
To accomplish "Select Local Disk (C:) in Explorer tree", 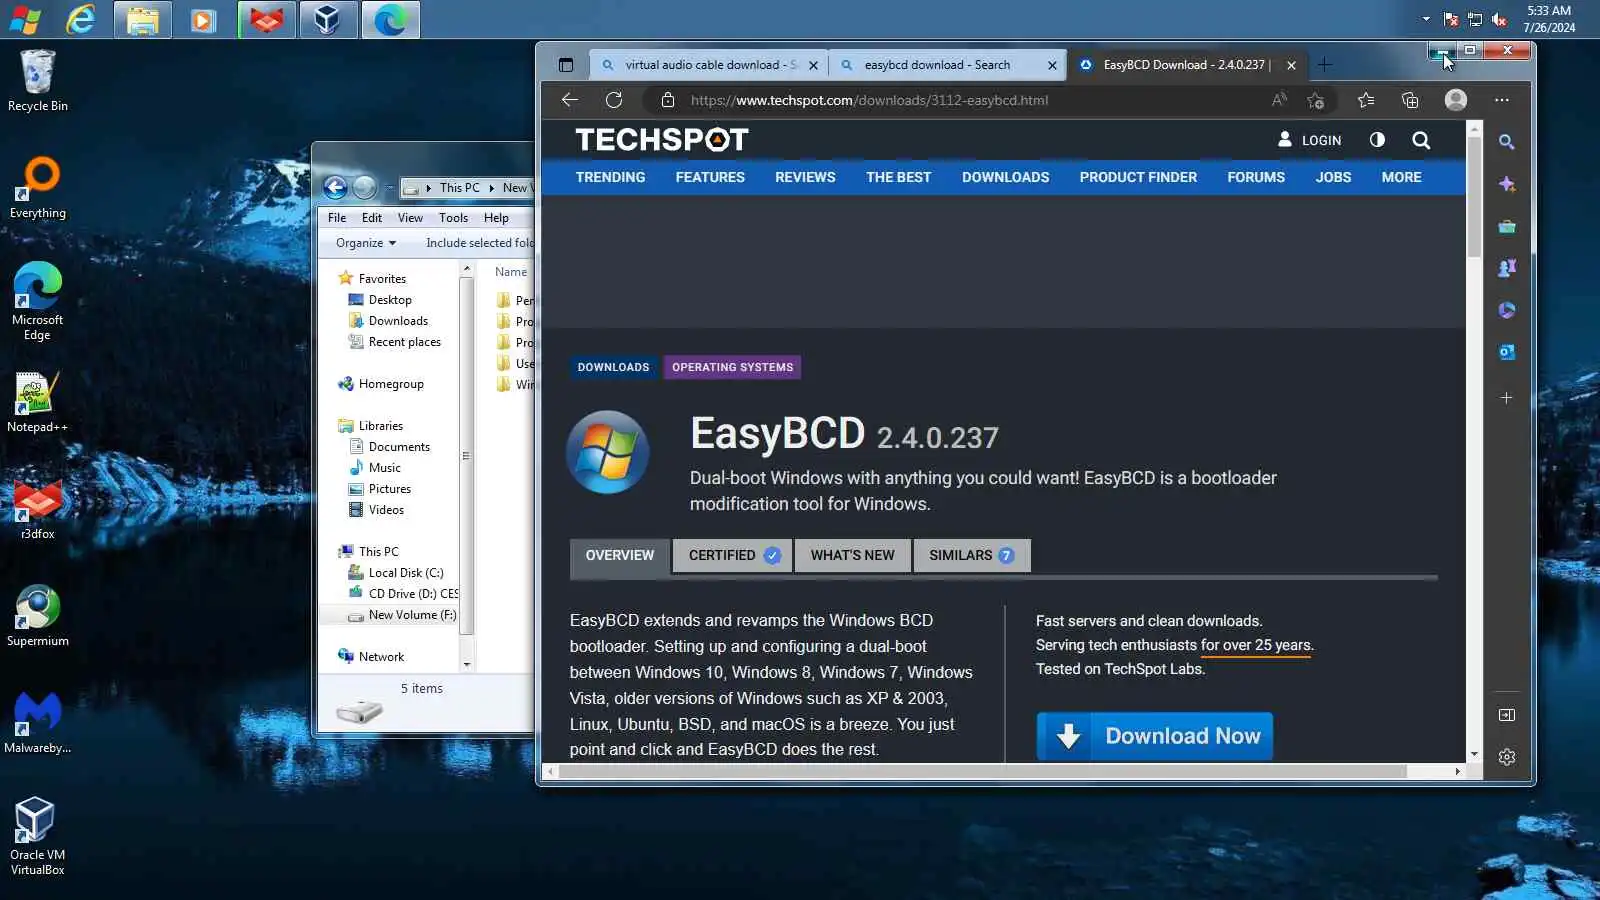I will 396,573.
